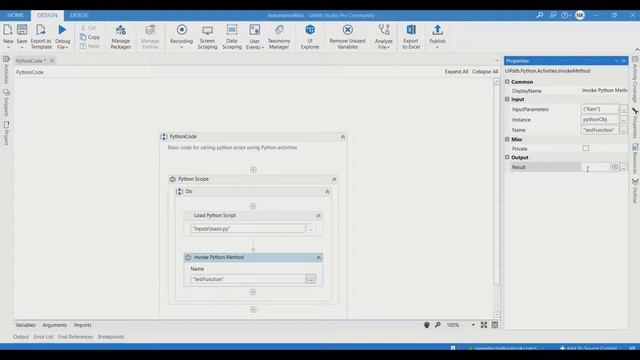The width and height of the screenshot is (640, 360).
Task: Open expression editor for Instance
Action: tap(623, 120)
